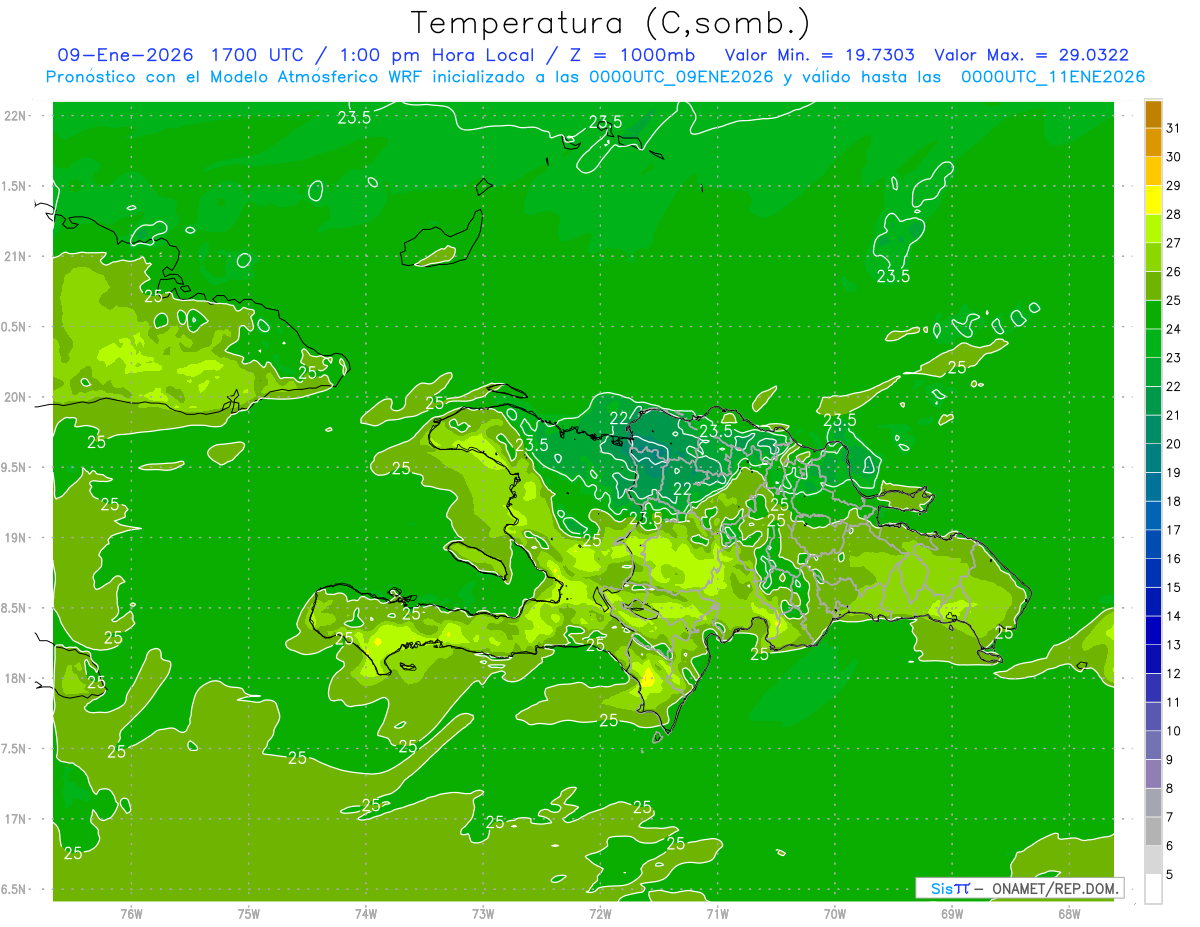Click the '71W' longitude axis label

click(717, 914)
